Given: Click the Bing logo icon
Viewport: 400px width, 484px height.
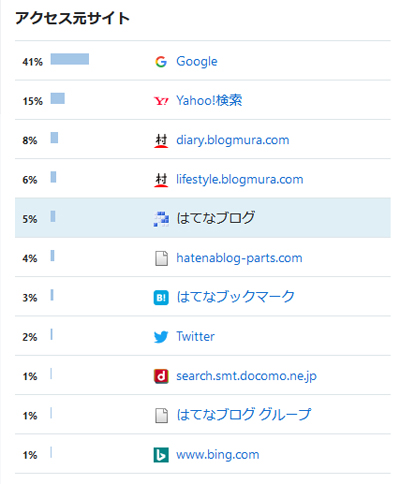Looking at the screenshot, I should (161, 455).
